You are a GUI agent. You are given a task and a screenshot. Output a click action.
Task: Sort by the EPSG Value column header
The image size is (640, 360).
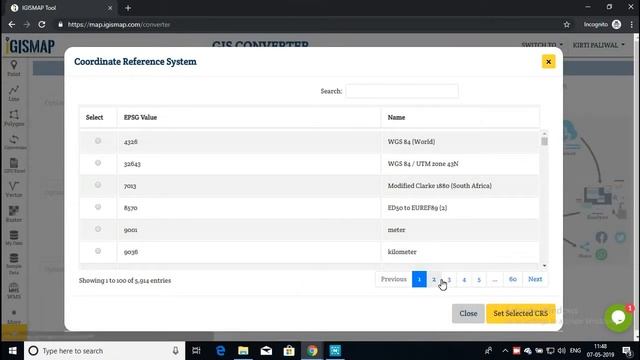(x=249, y=118)
